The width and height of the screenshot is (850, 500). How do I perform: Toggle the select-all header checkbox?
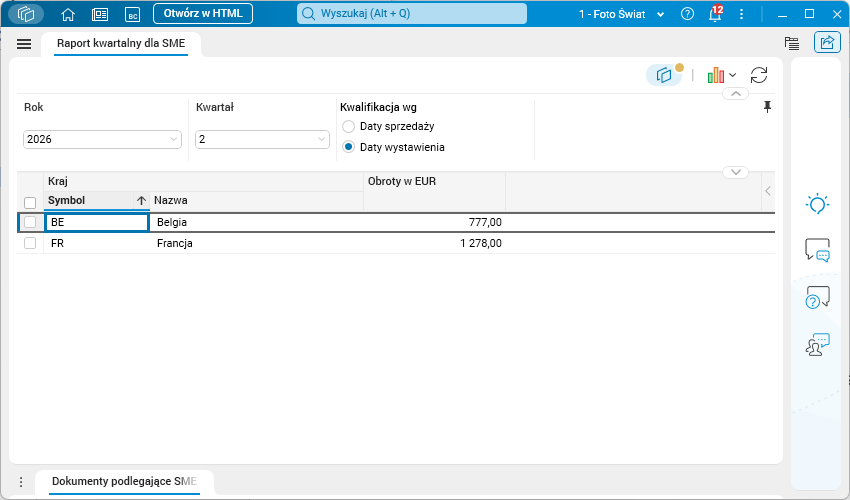30,203
